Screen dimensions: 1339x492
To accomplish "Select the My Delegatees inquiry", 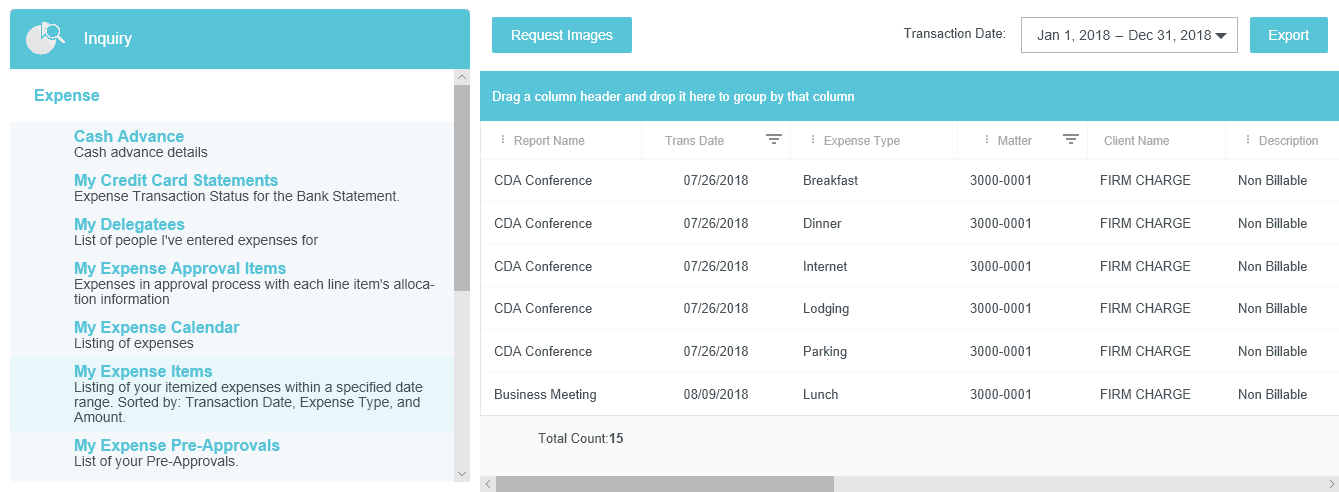I will click(129, 225).
